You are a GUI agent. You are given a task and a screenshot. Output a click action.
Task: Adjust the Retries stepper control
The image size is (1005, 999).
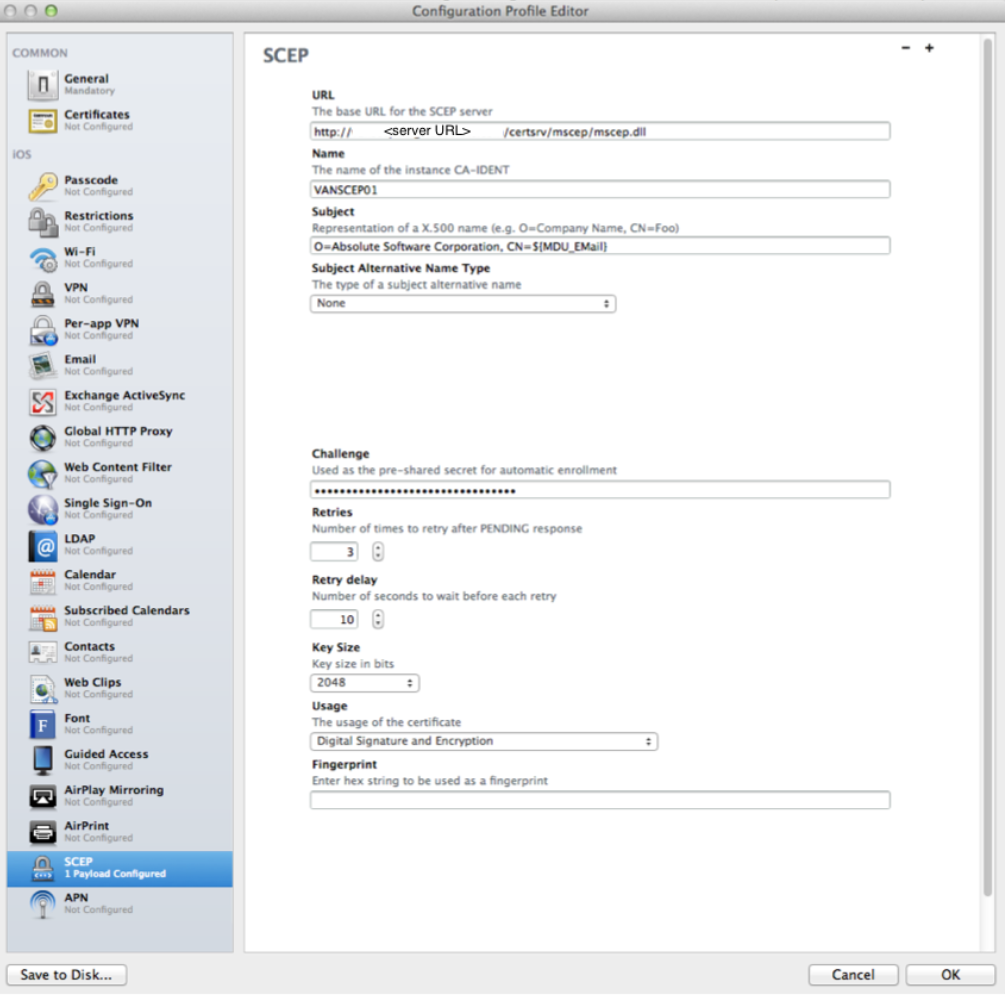378,552
